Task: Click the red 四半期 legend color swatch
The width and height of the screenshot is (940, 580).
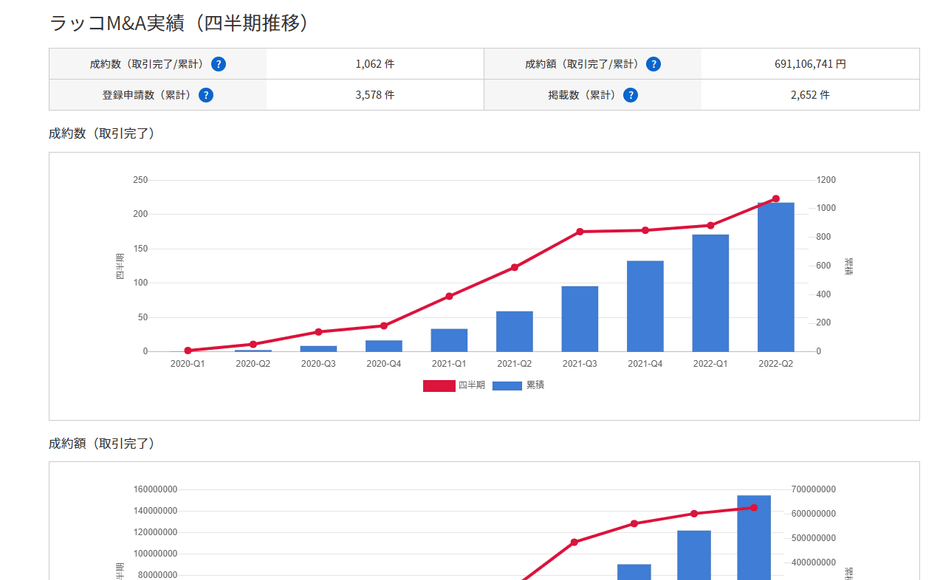Action: pyautogui.click(x=438, y=385)
